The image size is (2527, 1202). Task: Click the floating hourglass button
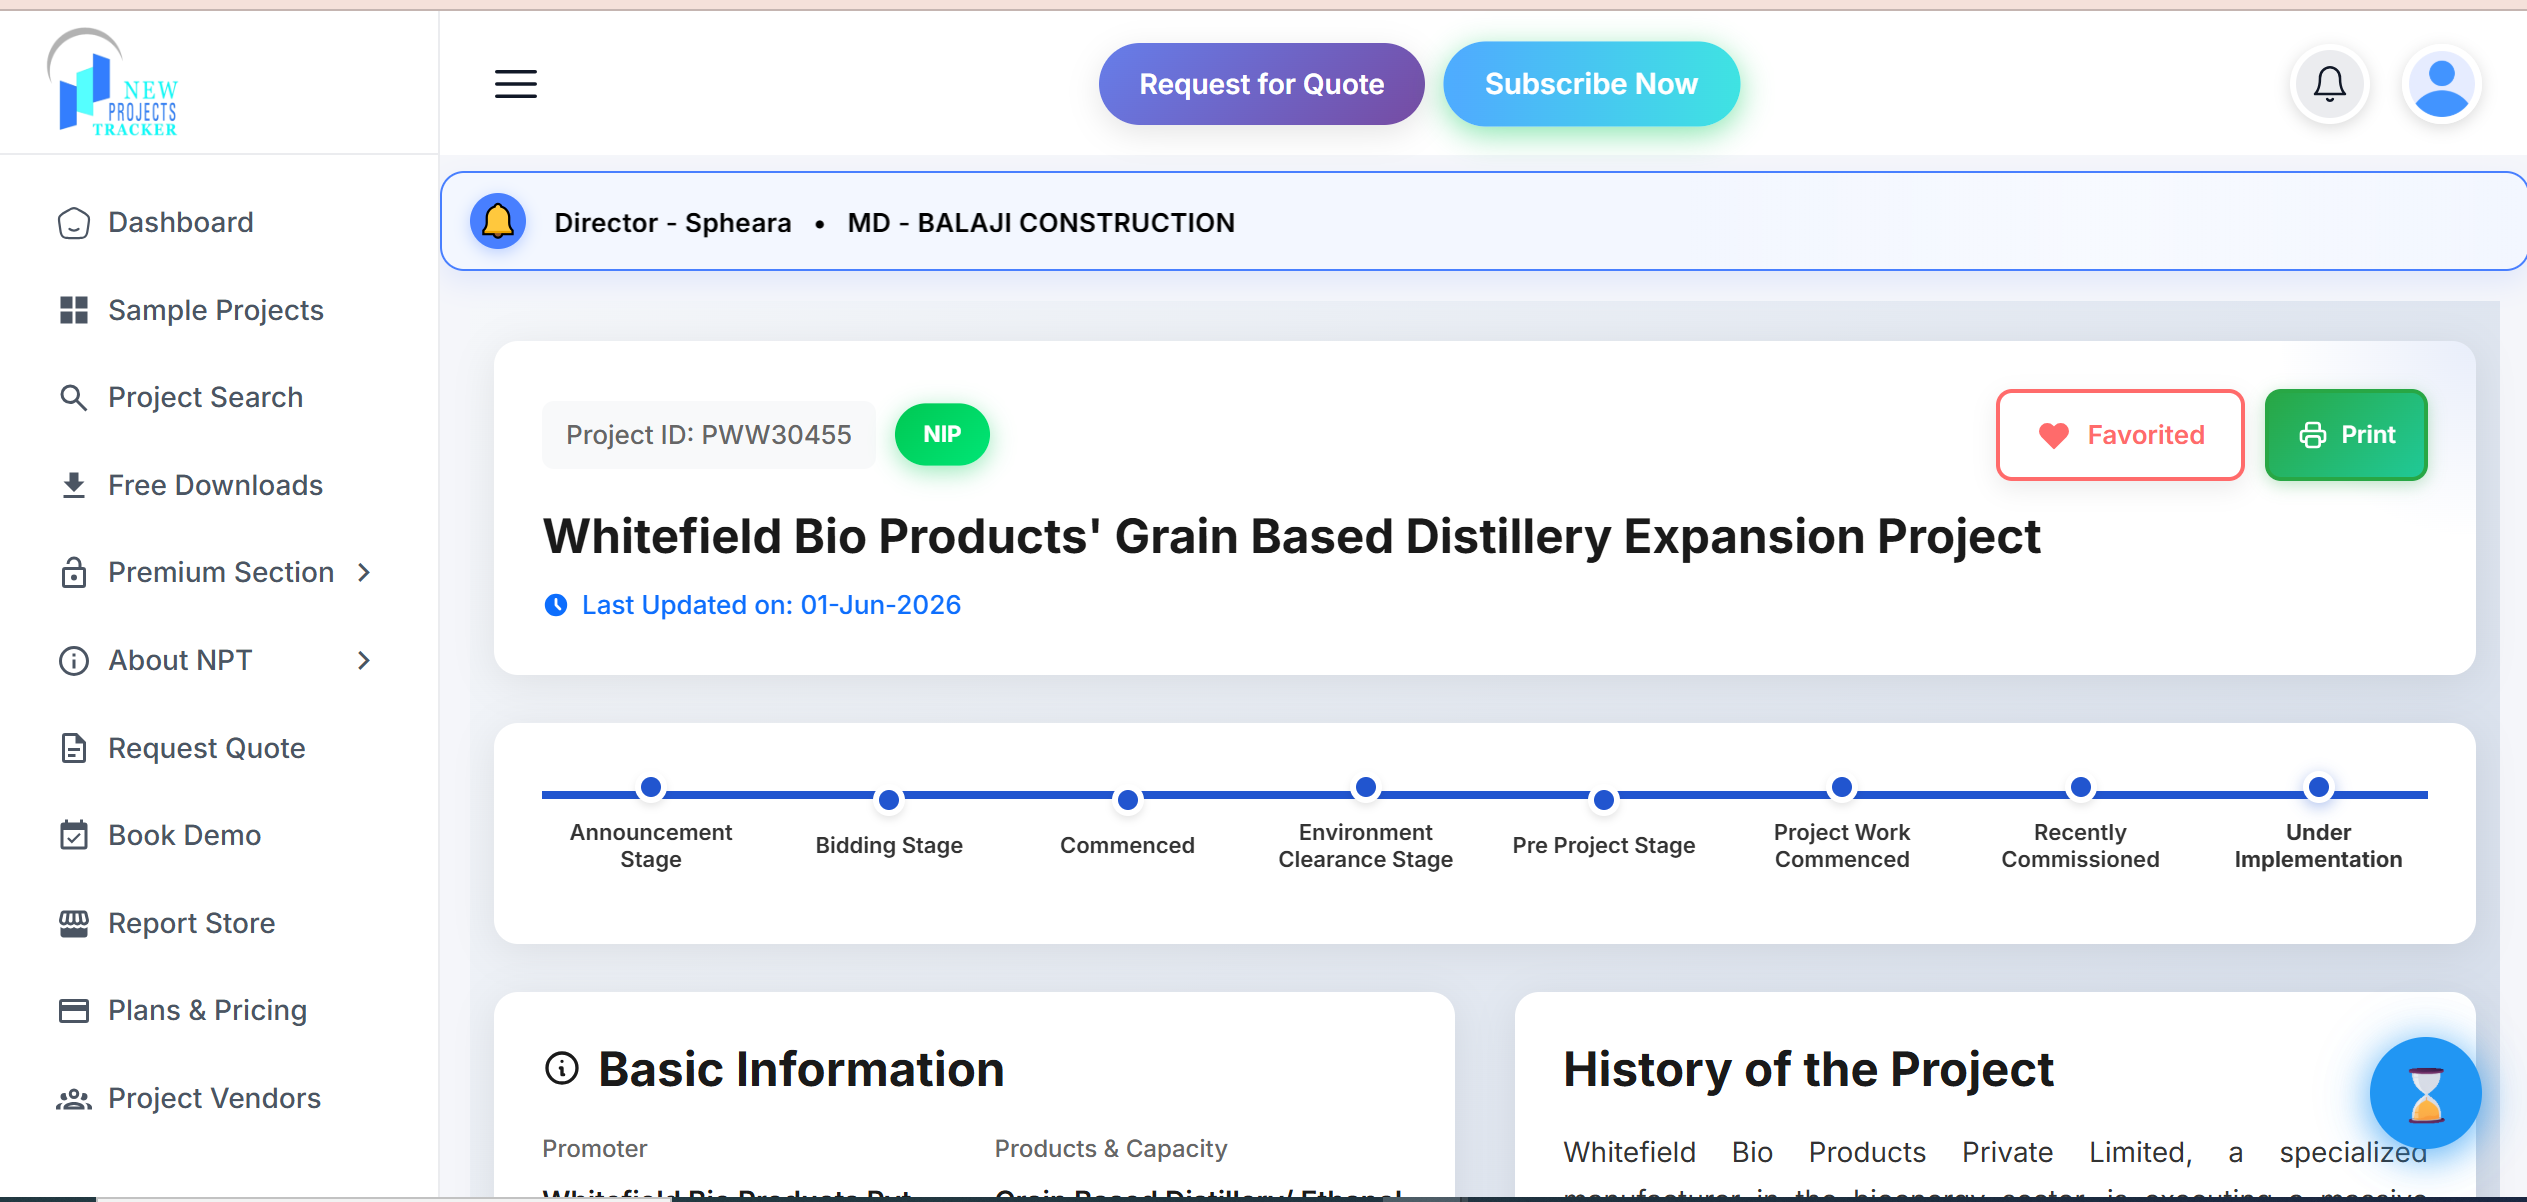[2425, 1093]
